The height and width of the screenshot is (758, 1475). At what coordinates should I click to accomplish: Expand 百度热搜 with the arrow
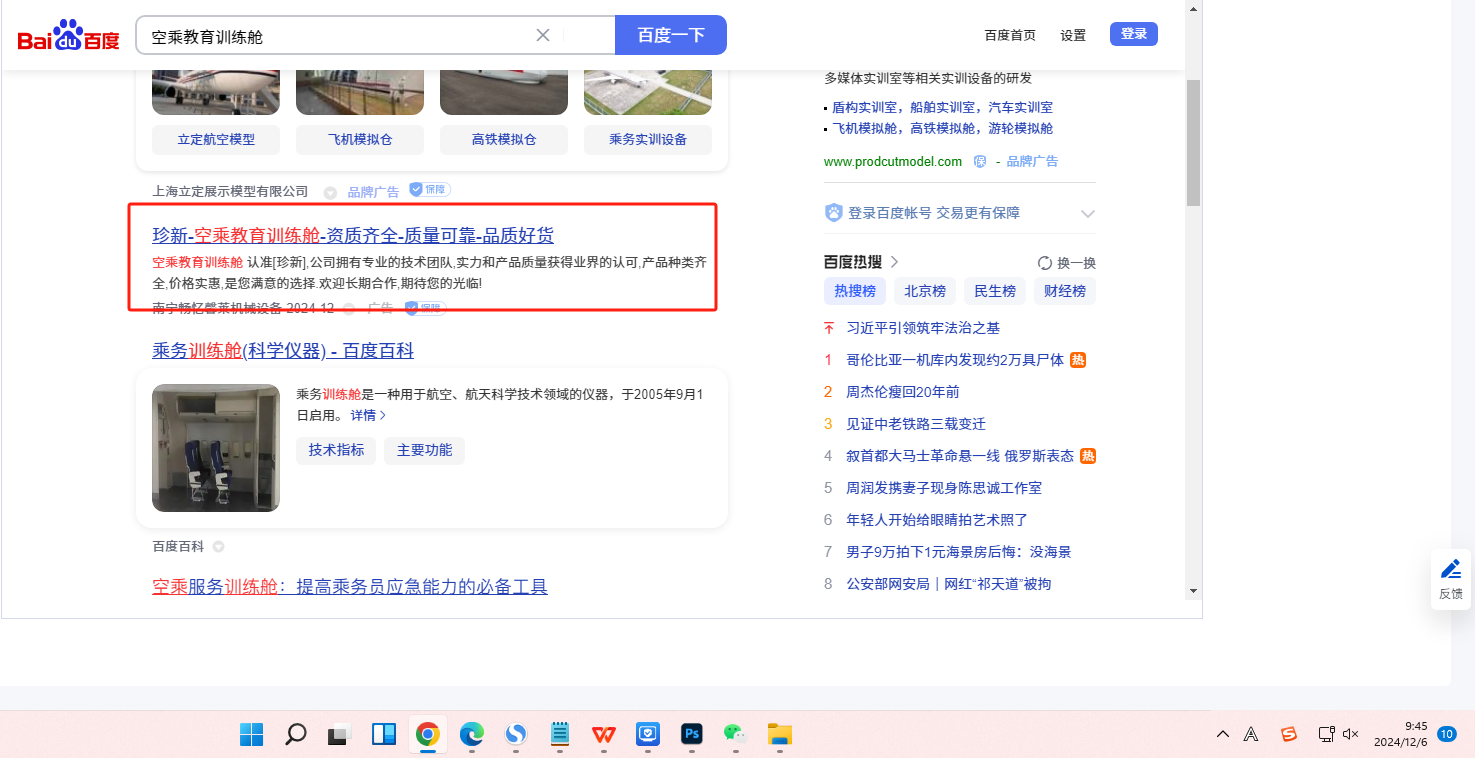894,262
